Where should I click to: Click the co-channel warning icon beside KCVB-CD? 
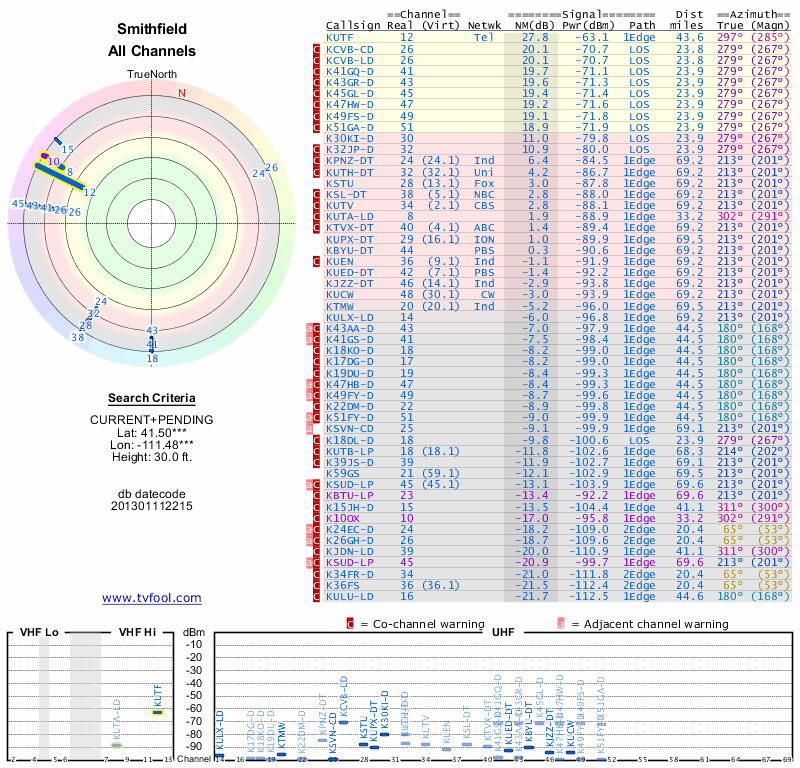click(316, 49)
